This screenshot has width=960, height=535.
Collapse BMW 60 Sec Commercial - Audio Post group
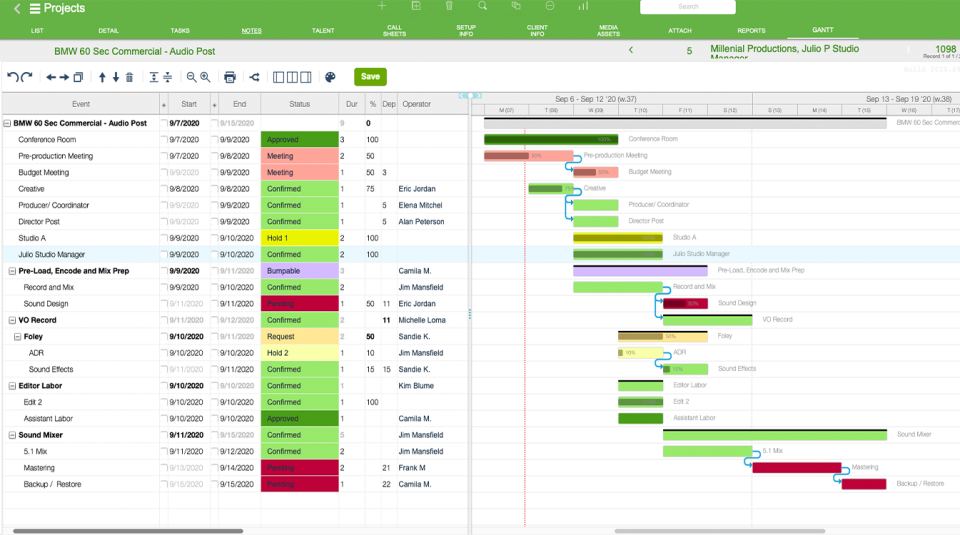coord(7,123)
